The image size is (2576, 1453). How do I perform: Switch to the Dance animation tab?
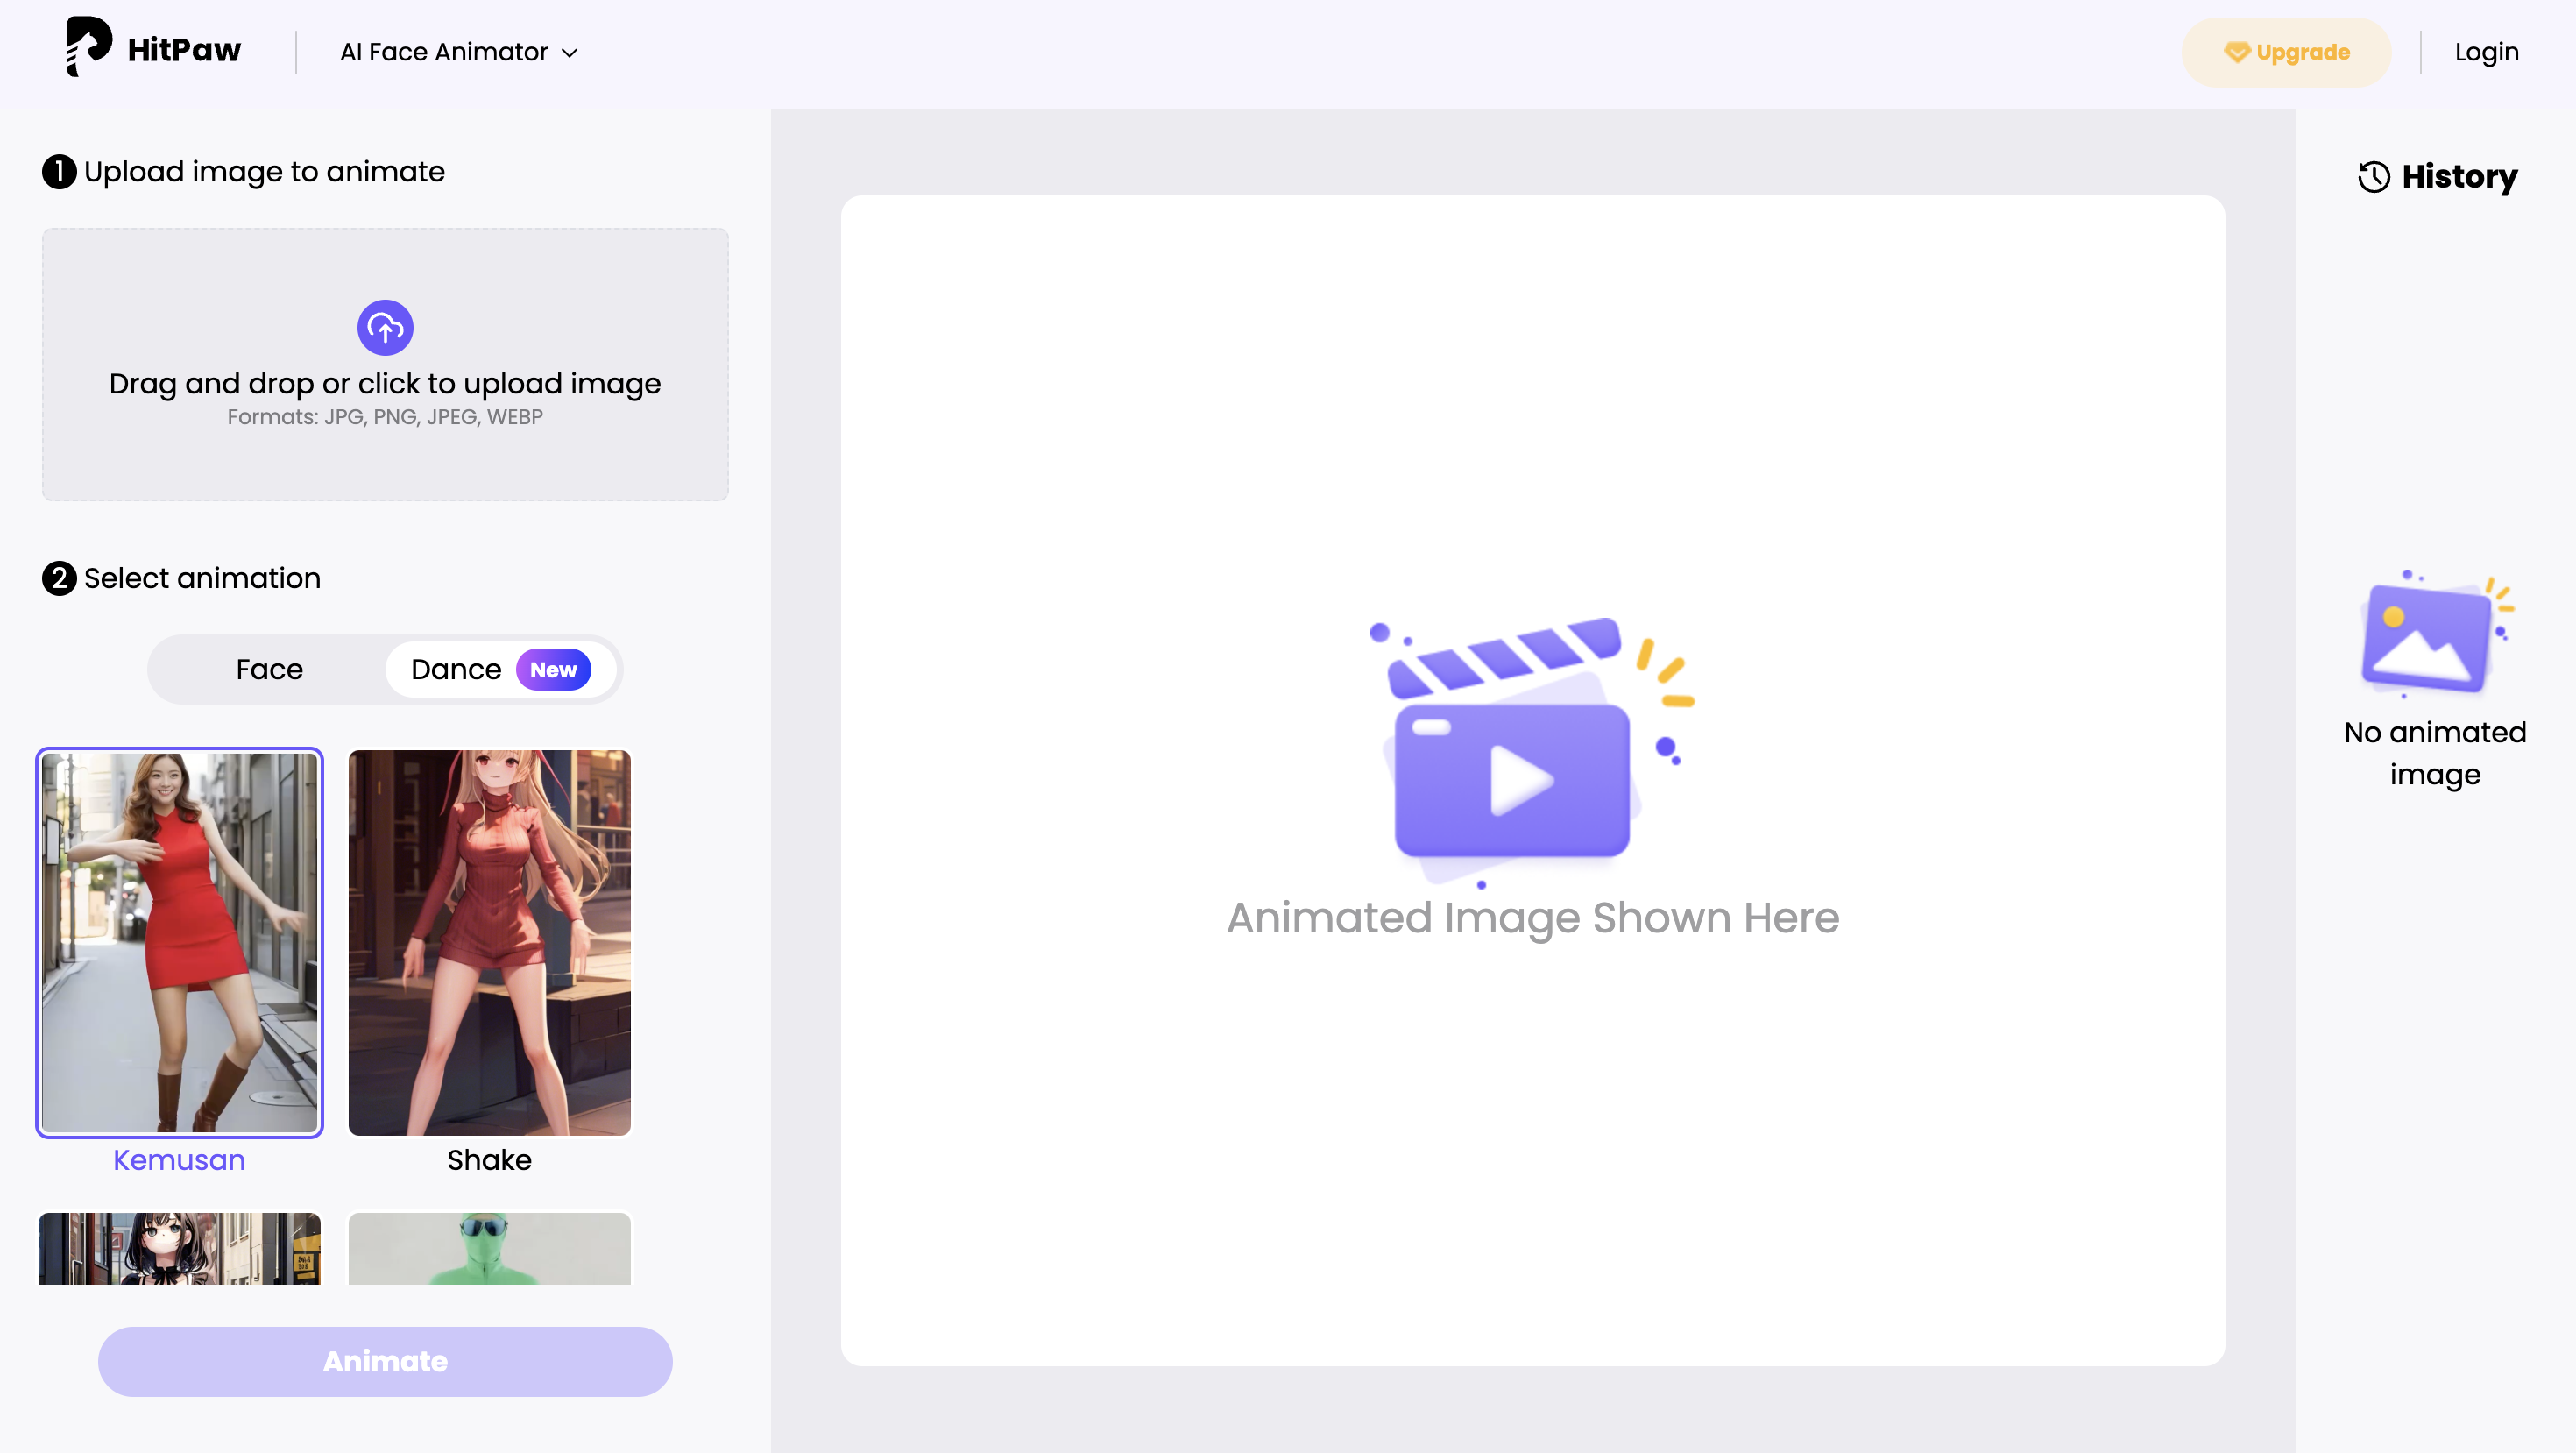click(x=456, y=669)
